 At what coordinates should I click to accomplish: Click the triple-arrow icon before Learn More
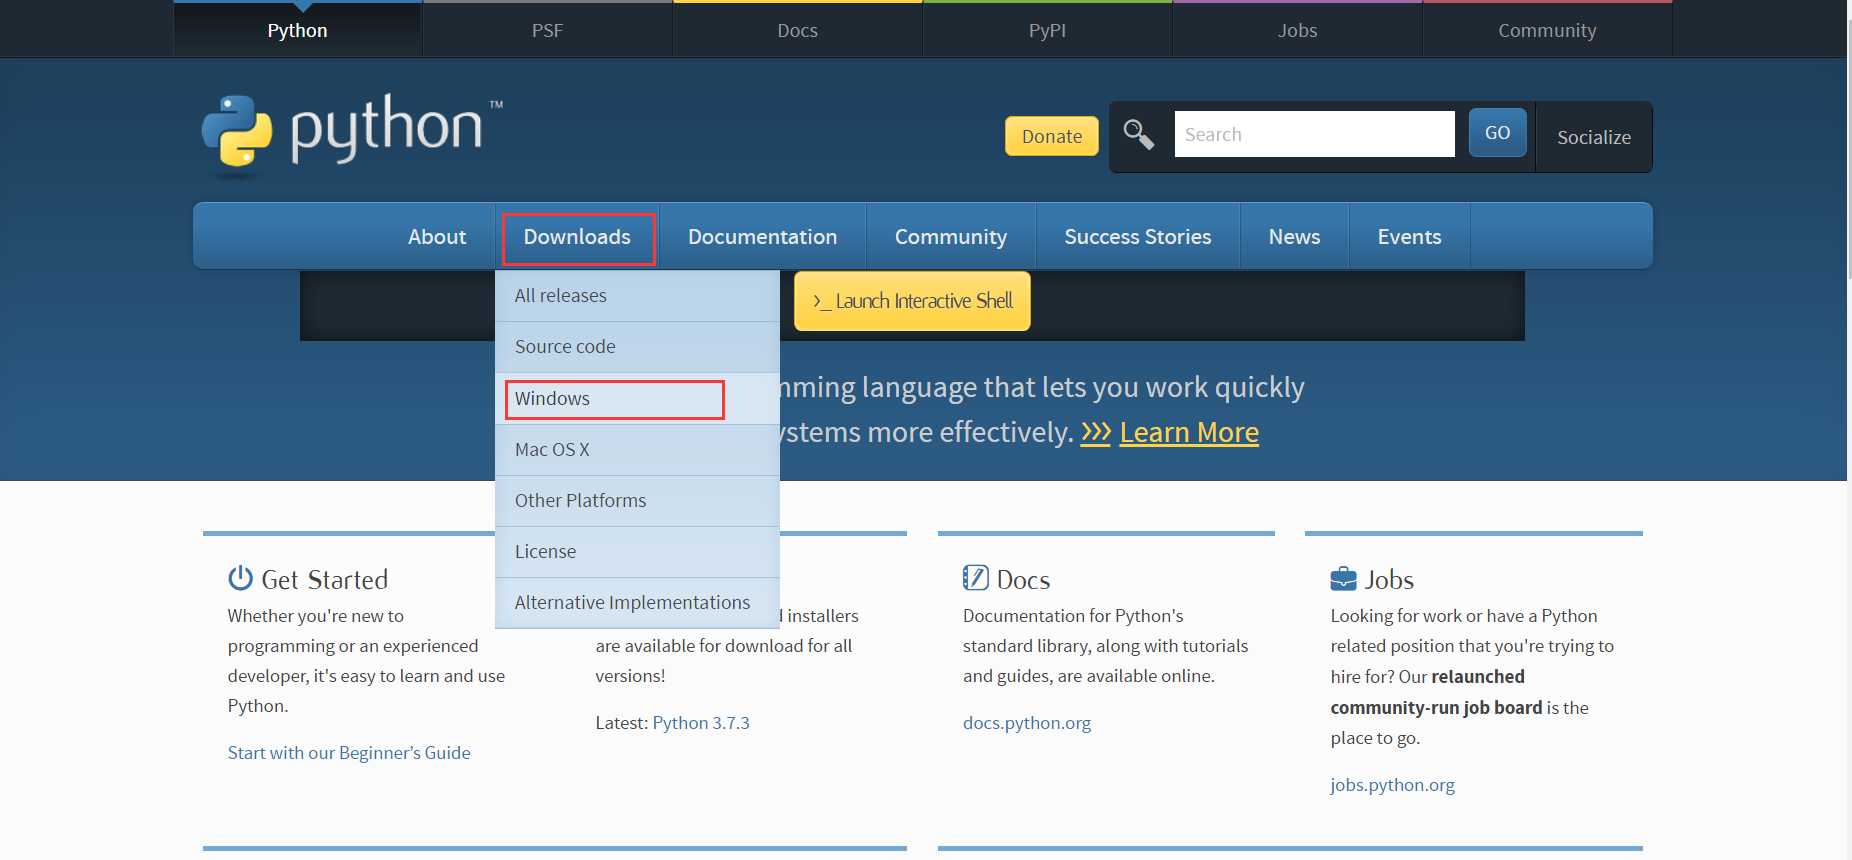point(1095,432)
